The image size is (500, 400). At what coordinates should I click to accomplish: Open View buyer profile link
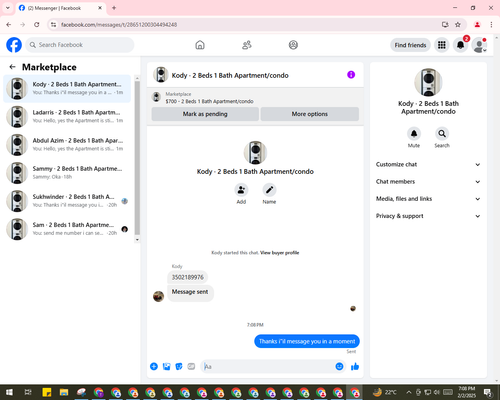[279, 253]
